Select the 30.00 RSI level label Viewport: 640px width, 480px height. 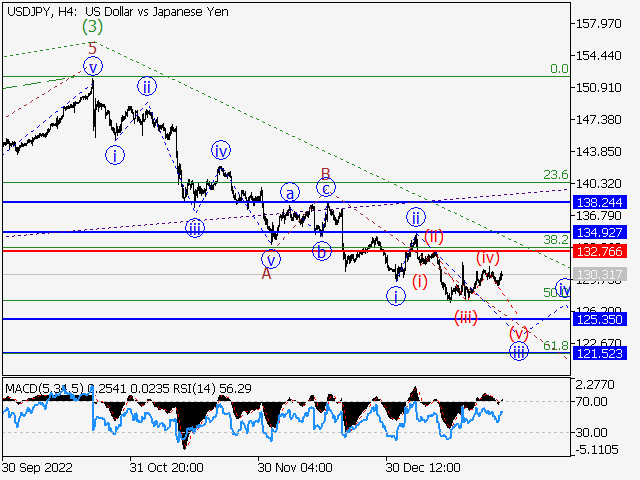[591, 432]
